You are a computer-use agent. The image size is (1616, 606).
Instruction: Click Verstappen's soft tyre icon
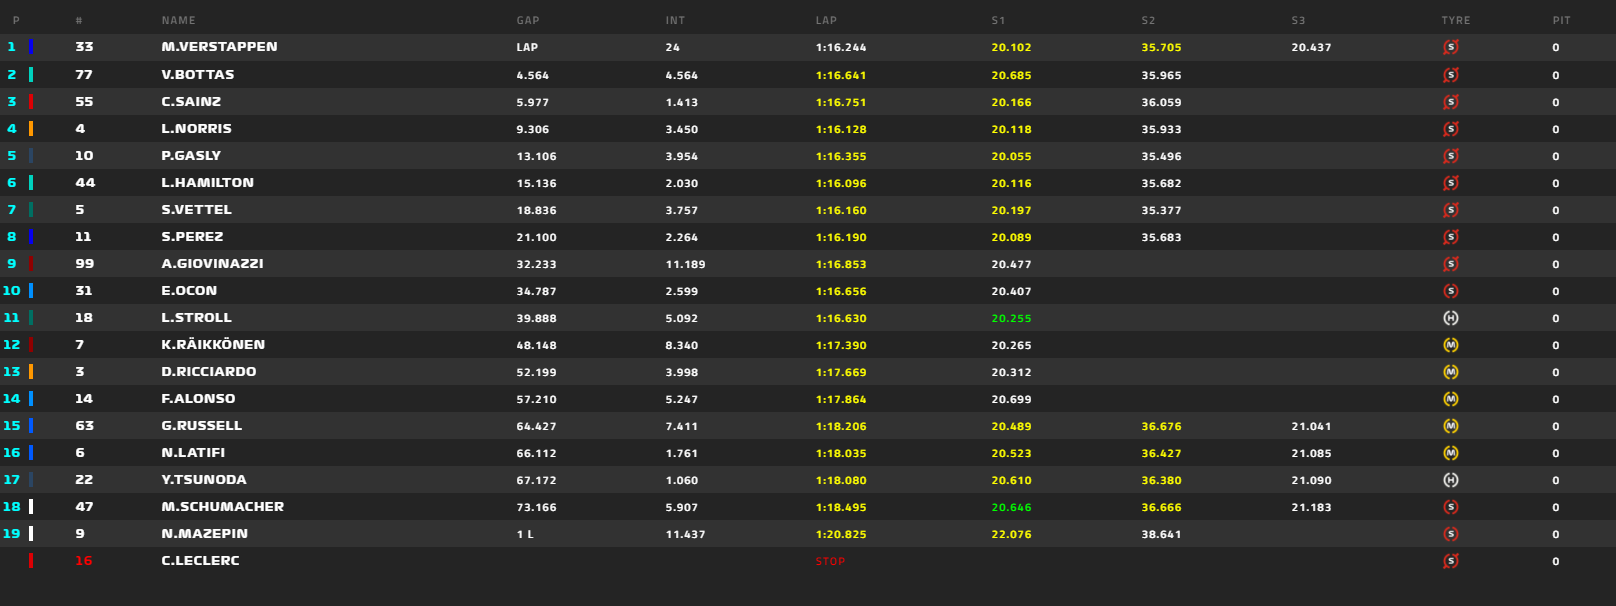(1451, 47)
